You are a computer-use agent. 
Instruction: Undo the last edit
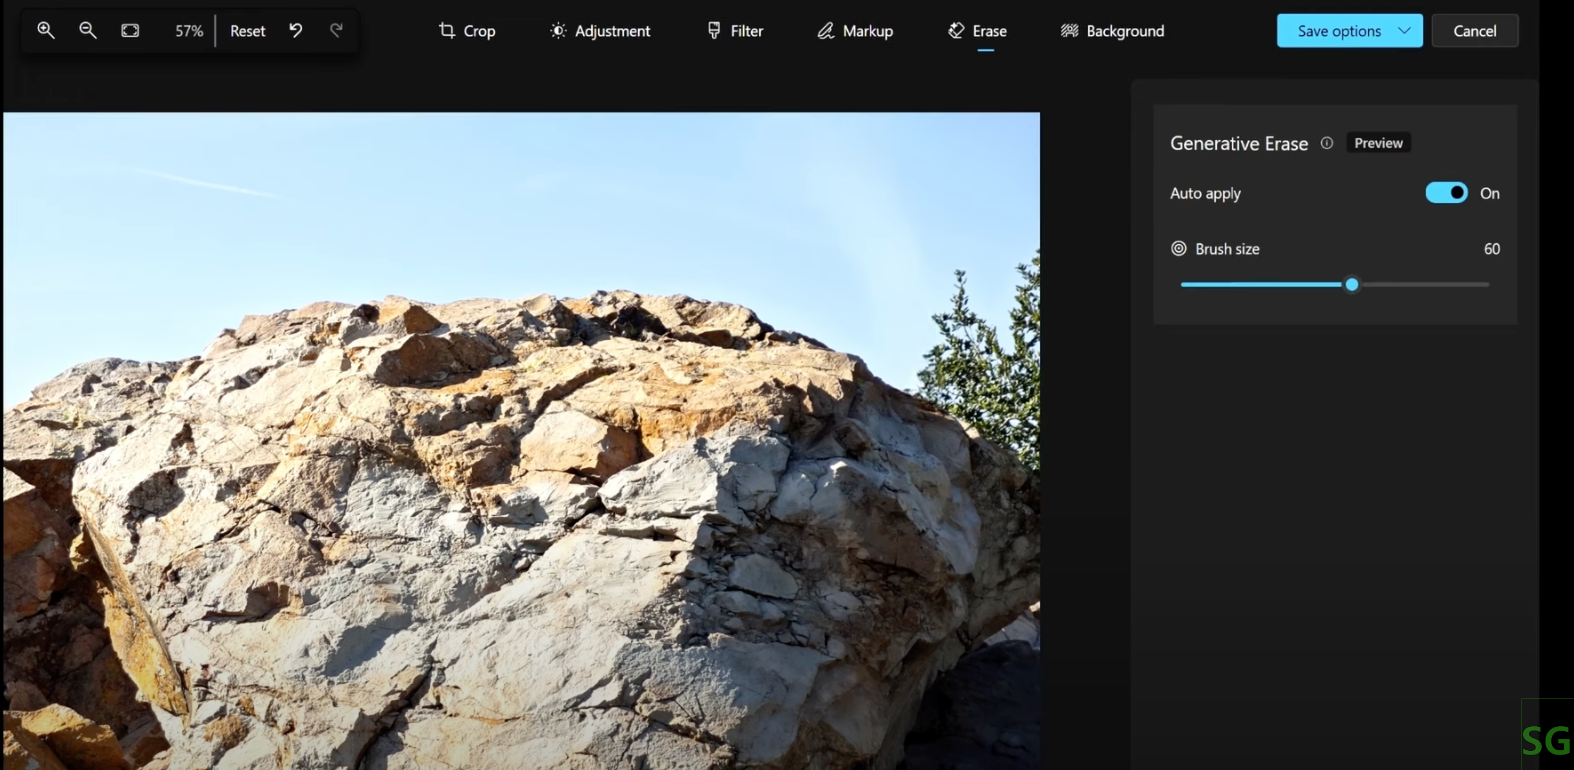pyautogui.click(x=296, y=30)
